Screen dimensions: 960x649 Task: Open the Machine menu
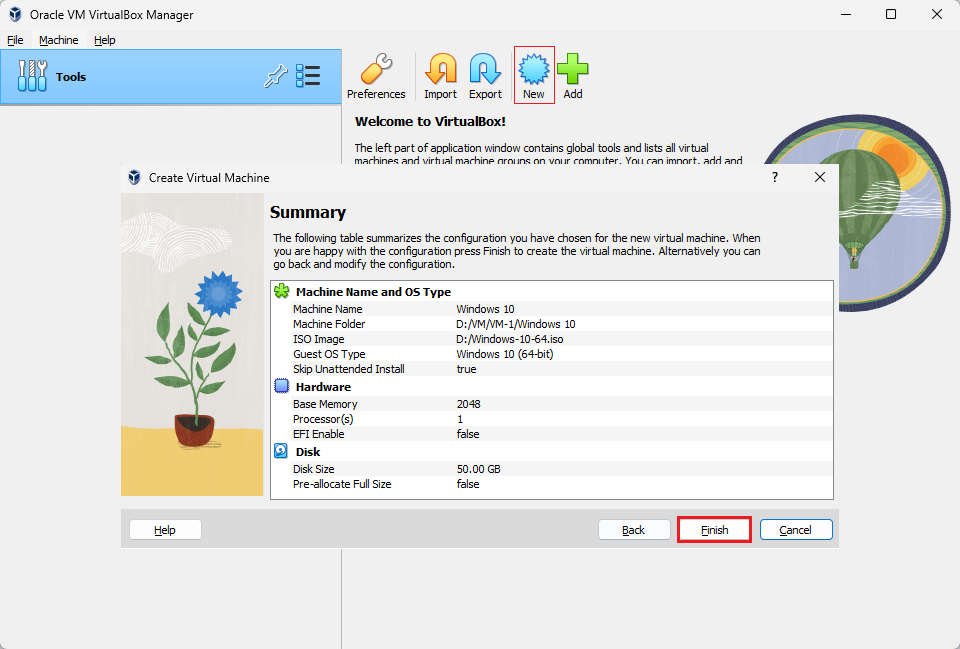[59, 40]
